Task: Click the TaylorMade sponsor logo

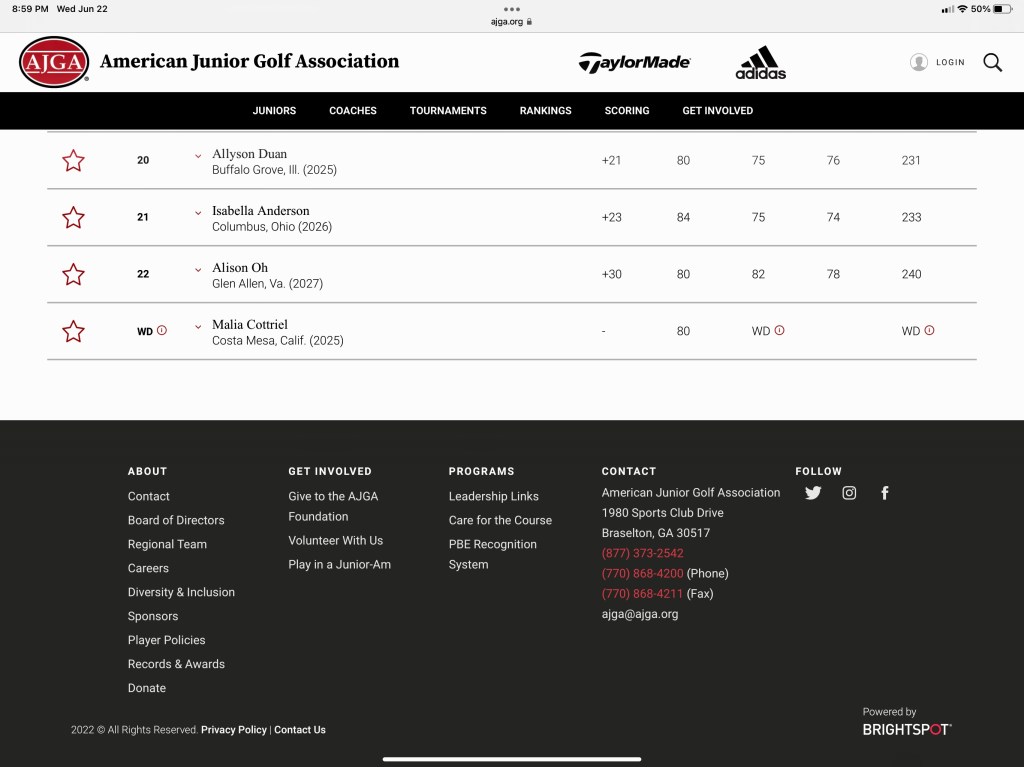Action: click(x=634, y=62)
